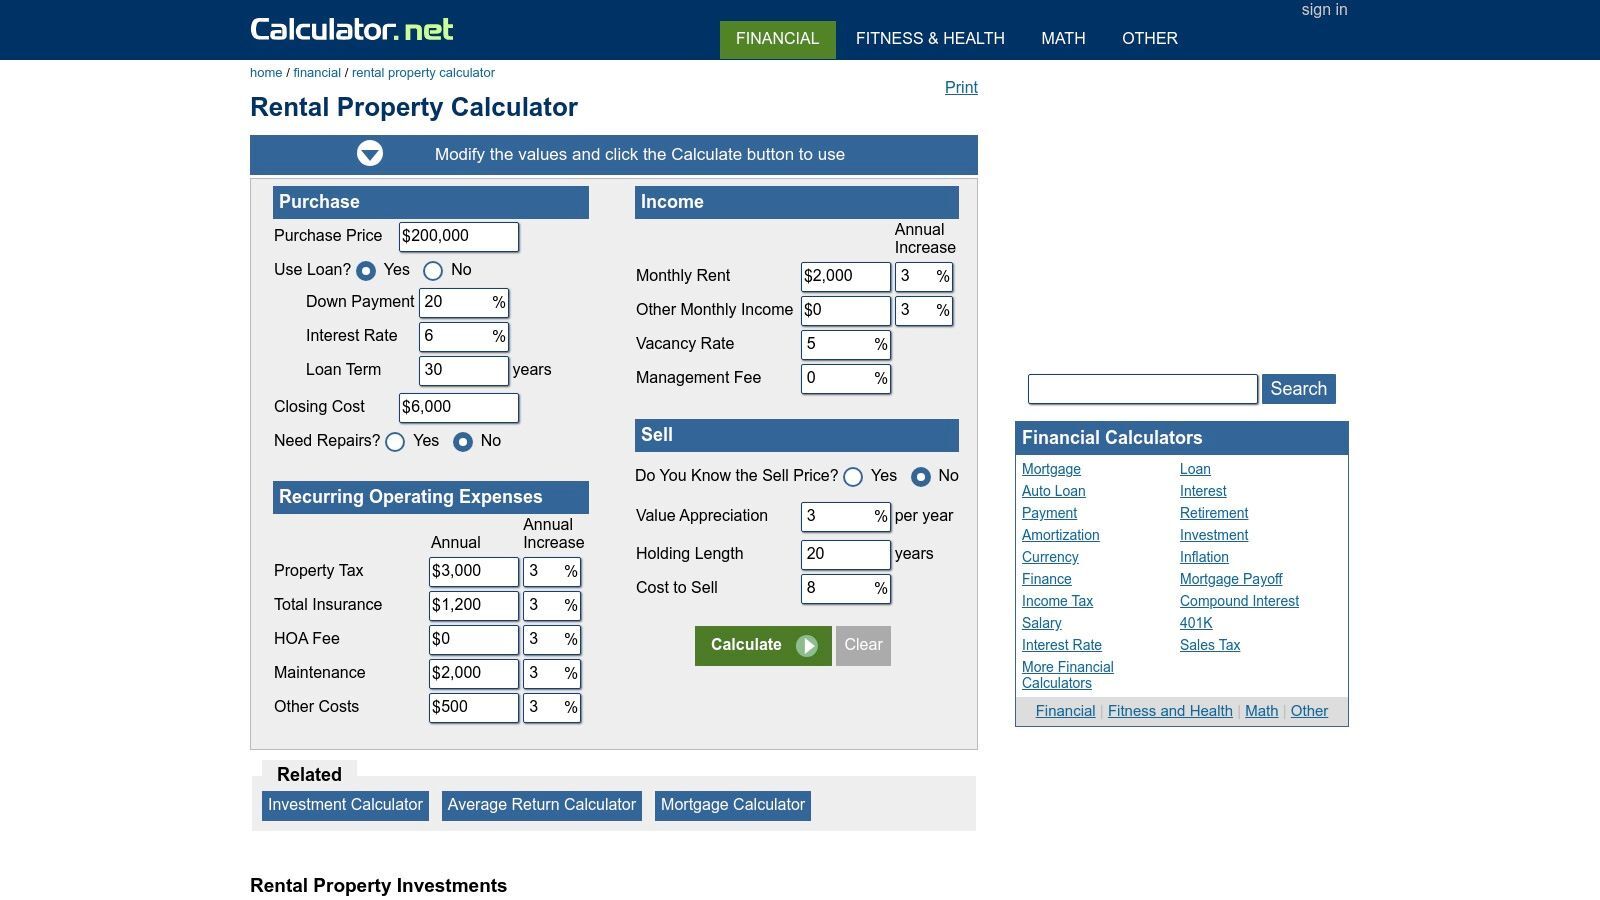Click the green arrow on the Calculate button
1600x900 pixels.
click(807, 645)
